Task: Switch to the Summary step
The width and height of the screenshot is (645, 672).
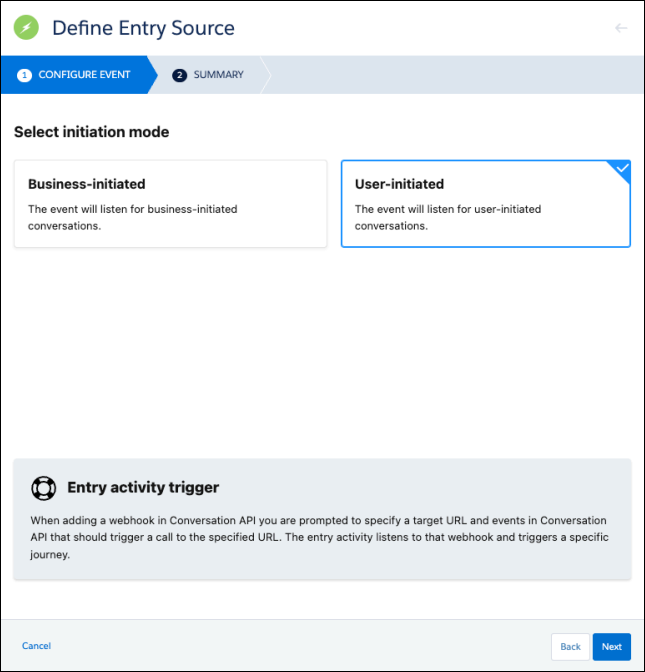Action: 218,75
